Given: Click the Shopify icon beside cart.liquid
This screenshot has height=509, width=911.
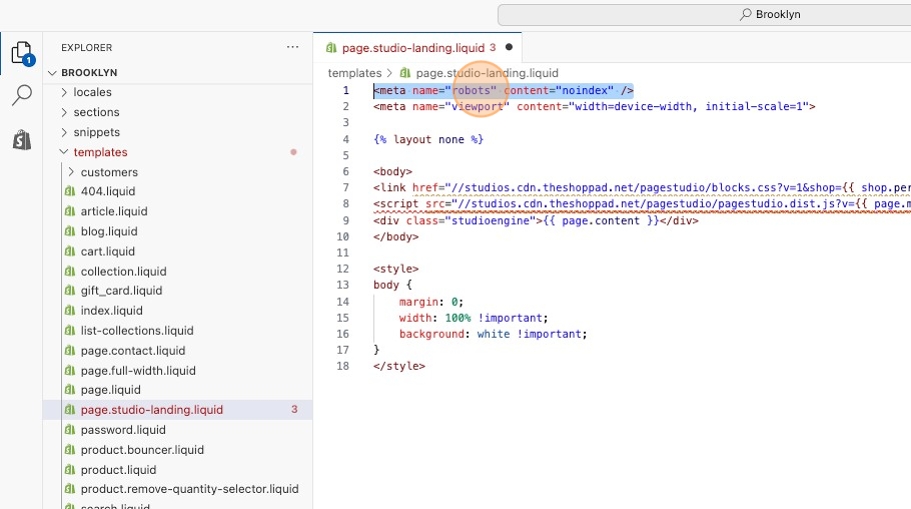Looking at the screenshot, I should tap(70, 251).
